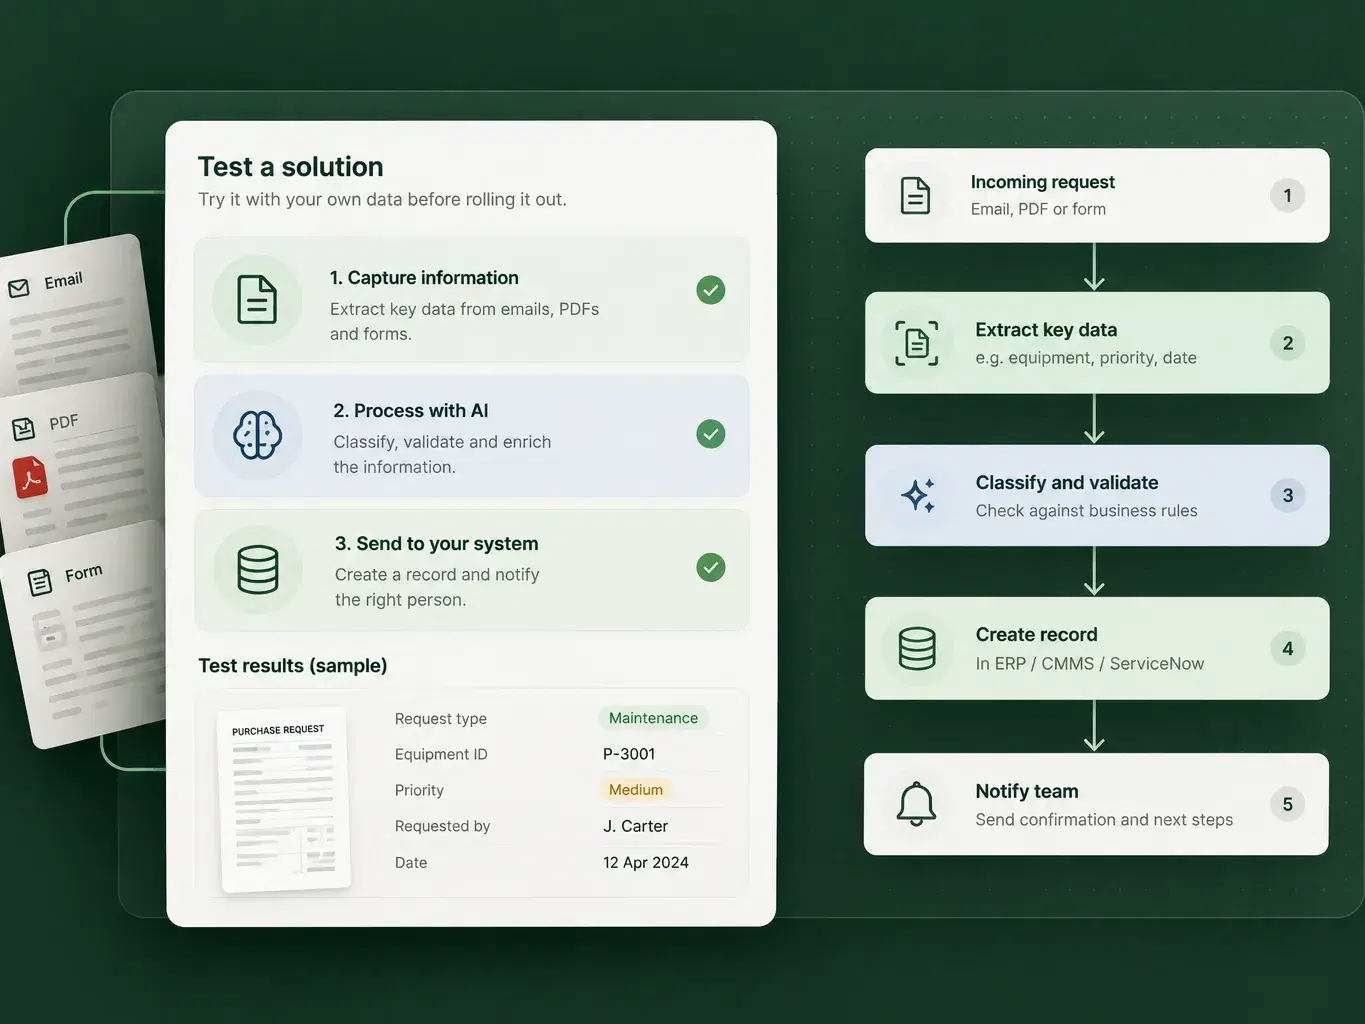This screenshot has width=1365, height=1024.
Task: Select the Requested by value "J. Carter"
Action: [x=635, y=826]
